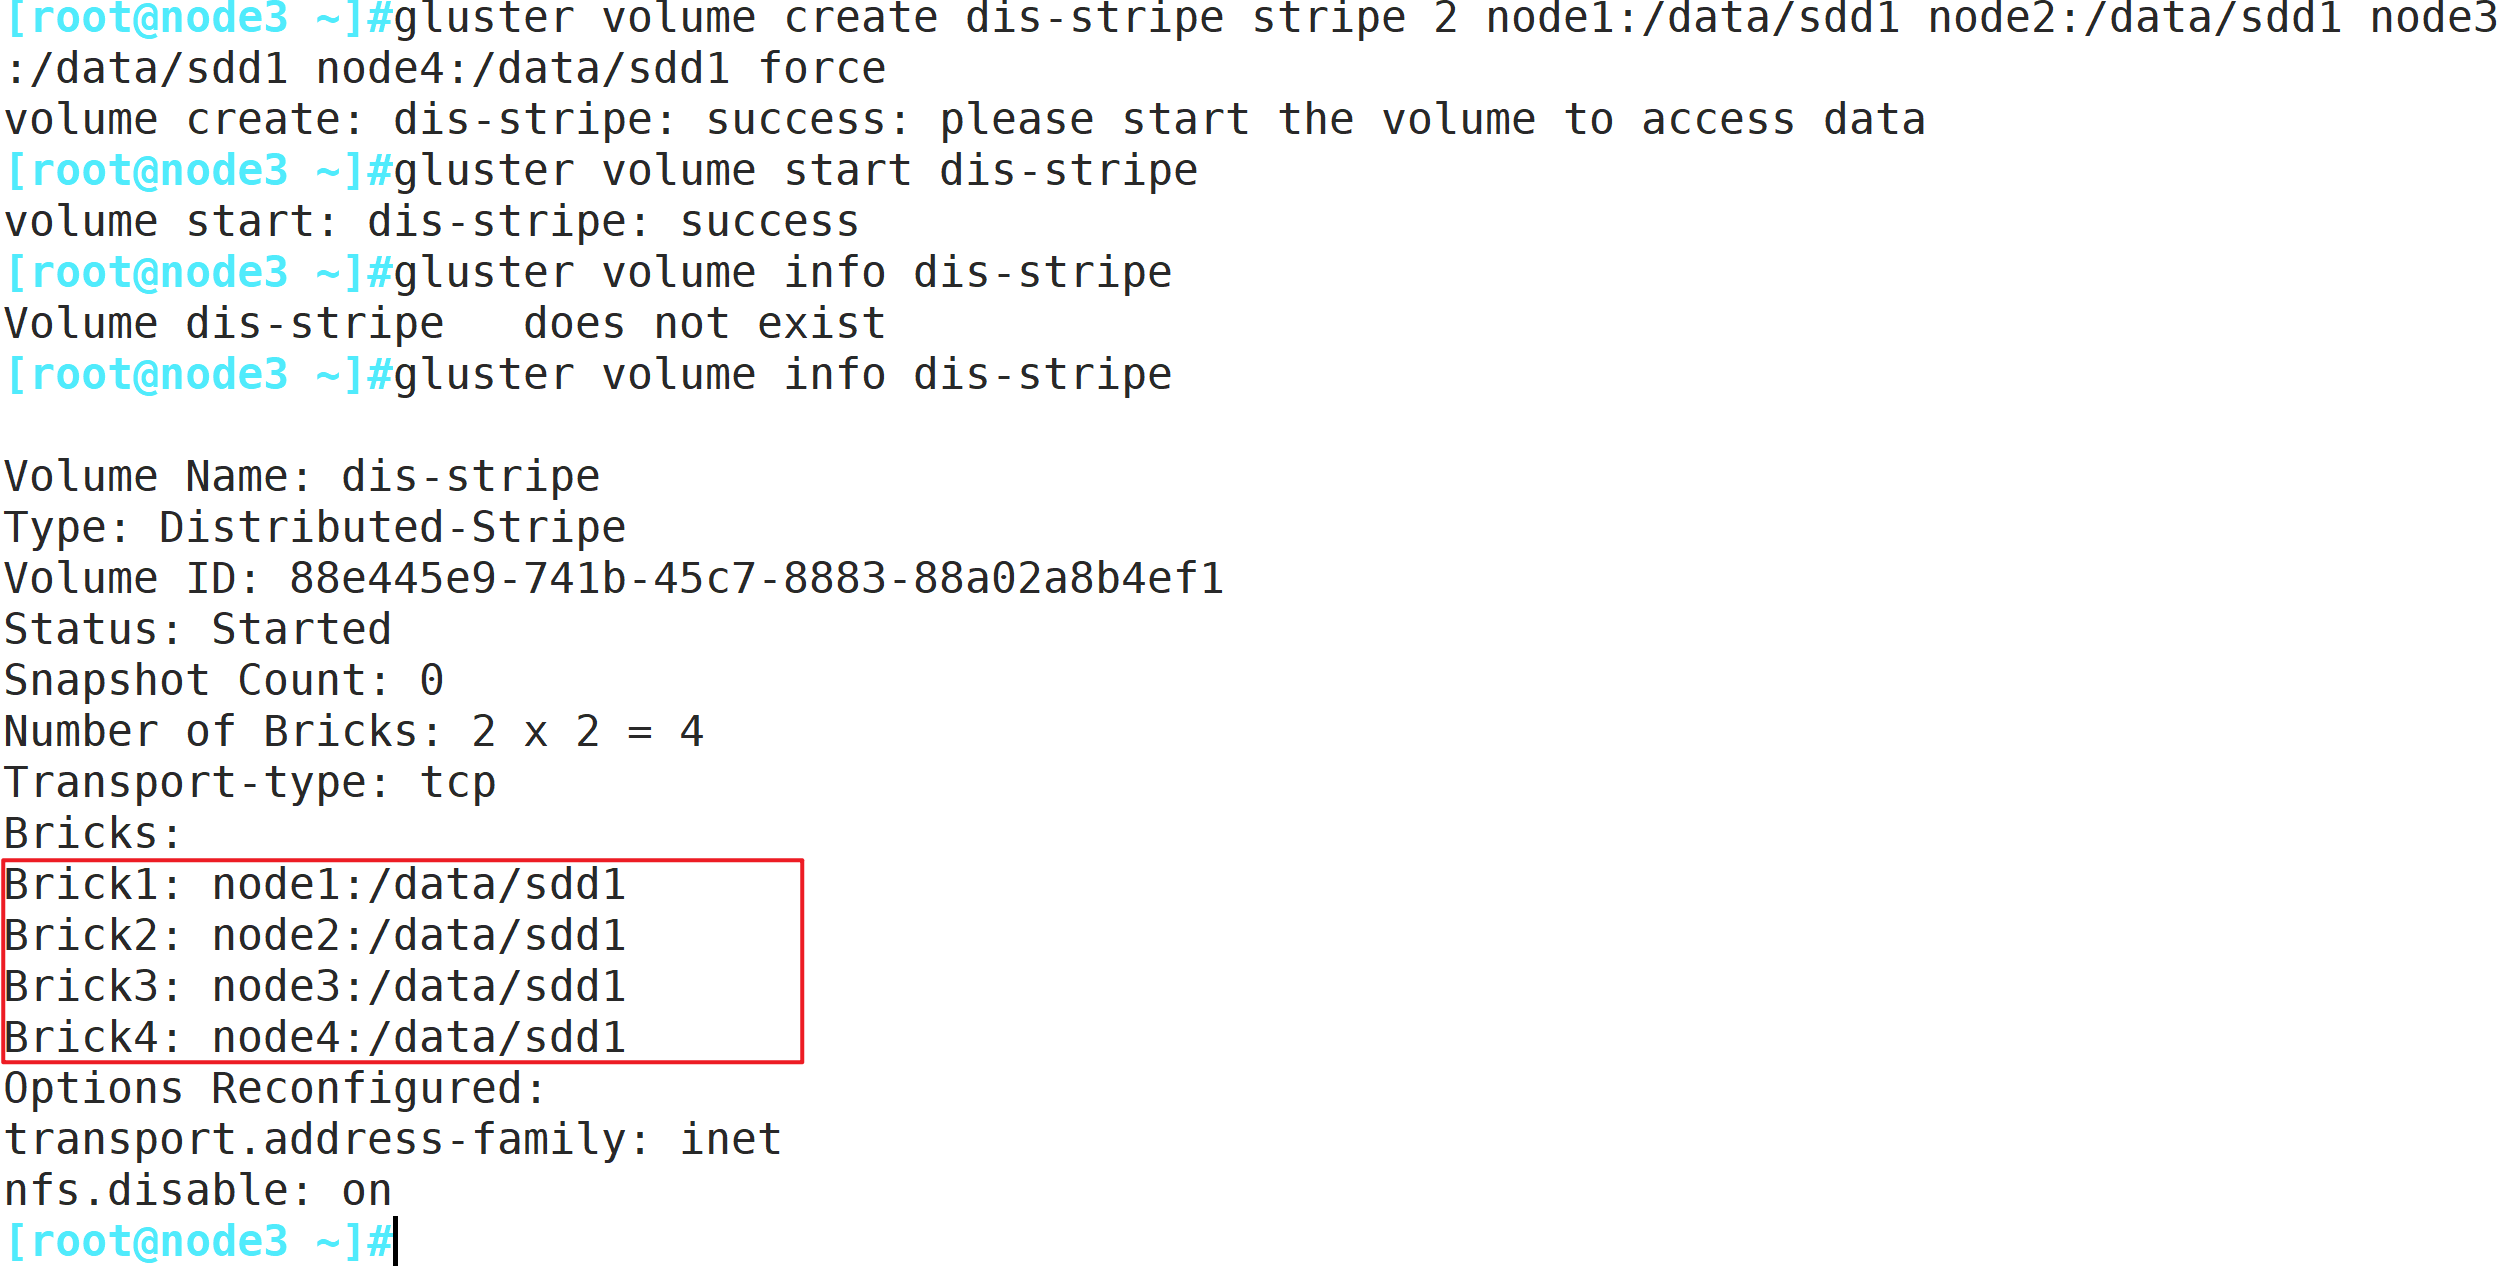Click the 'nfs.disable: on' option line

pyautogui.click(x=198, y=1191)
